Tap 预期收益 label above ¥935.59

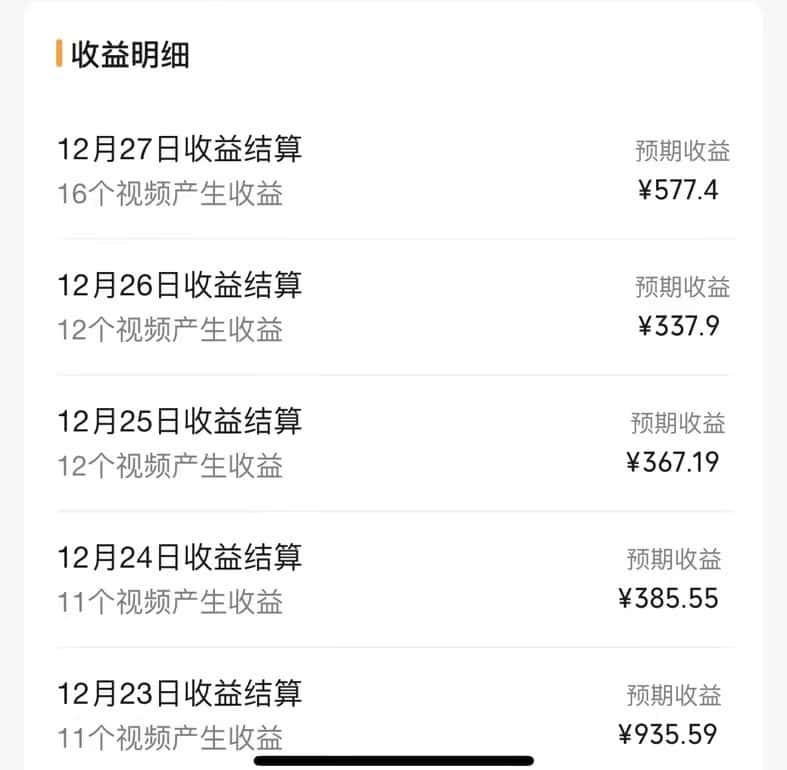tap(674, 695)
